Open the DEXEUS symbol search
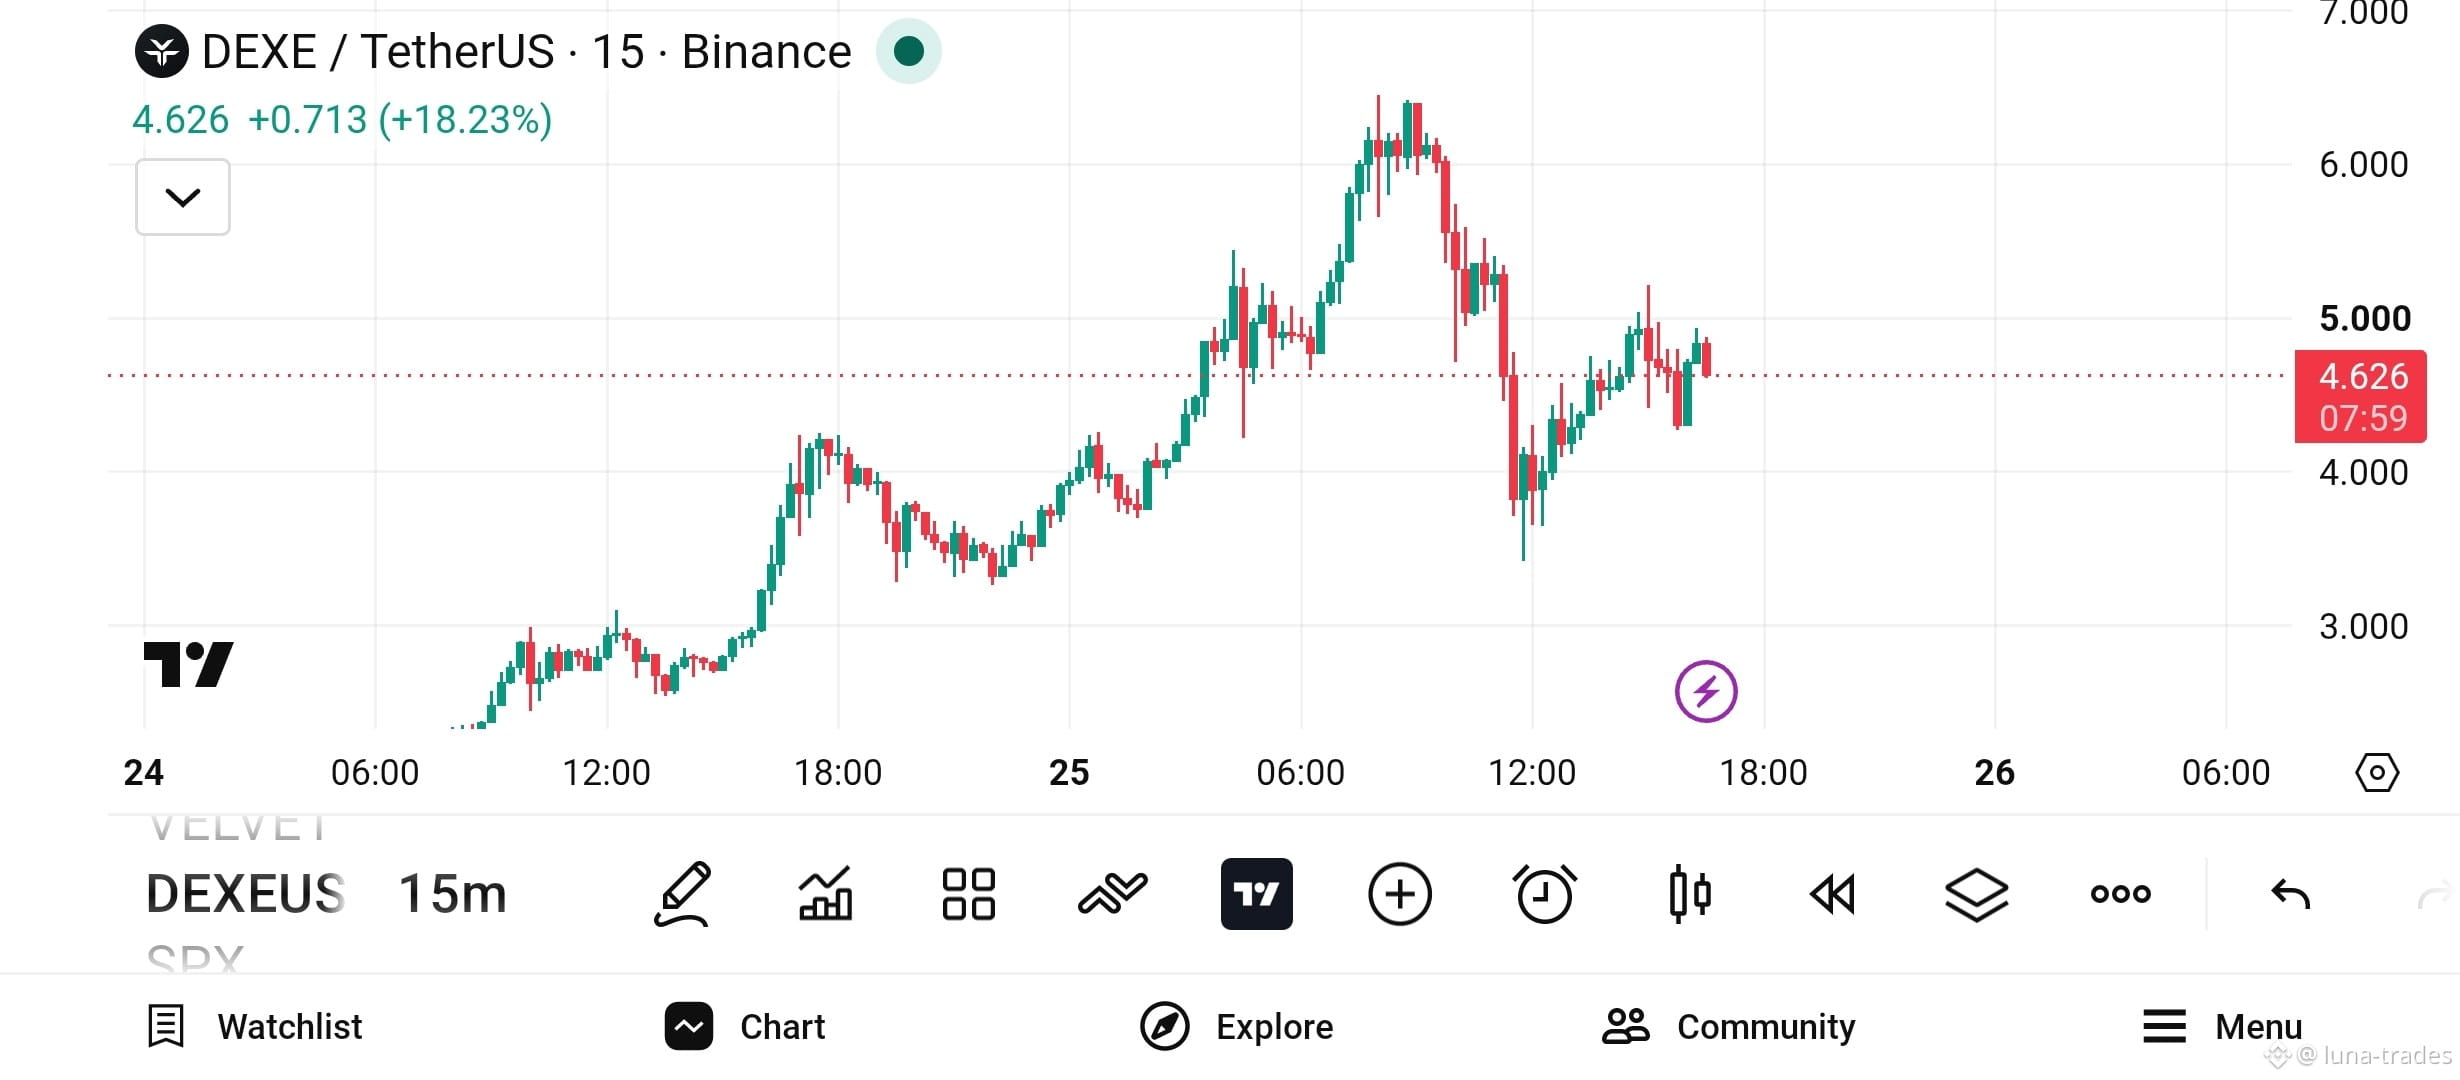The image size is (2460, 1080). [246, 894]
